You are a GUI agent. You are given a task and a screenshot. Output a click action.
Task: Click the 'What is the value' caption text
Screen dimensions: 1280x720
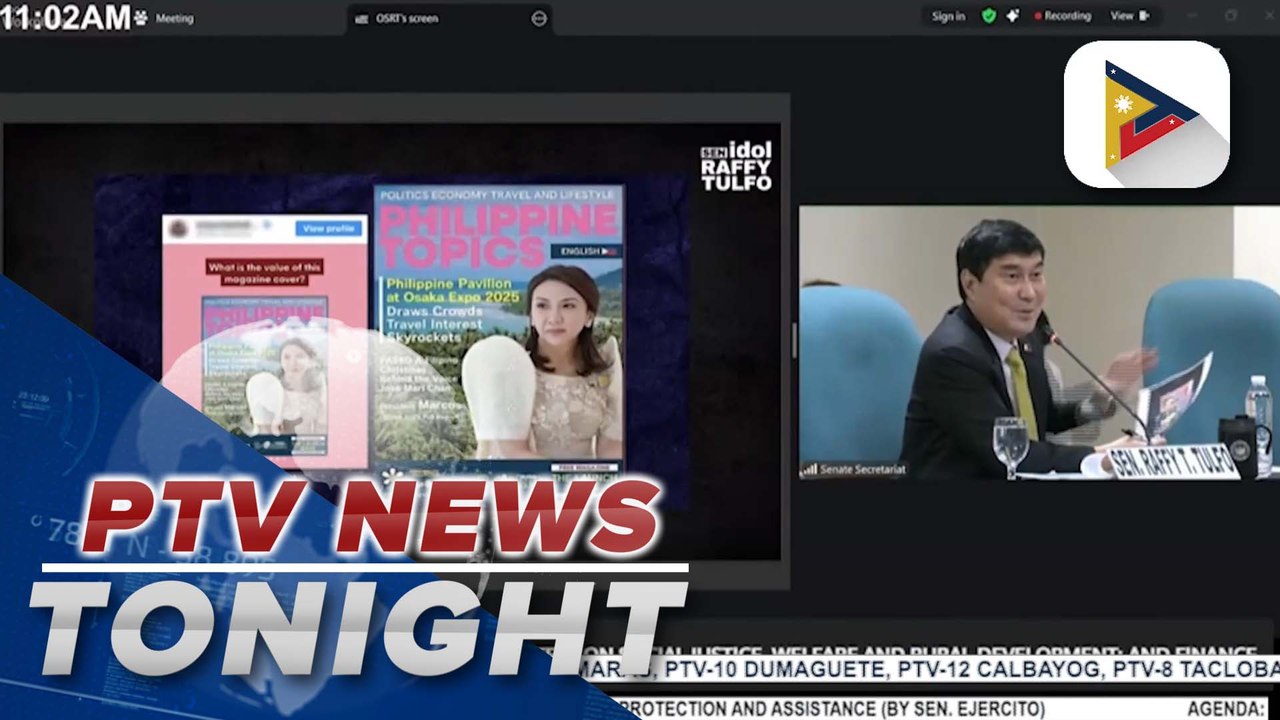click(265, 274)
